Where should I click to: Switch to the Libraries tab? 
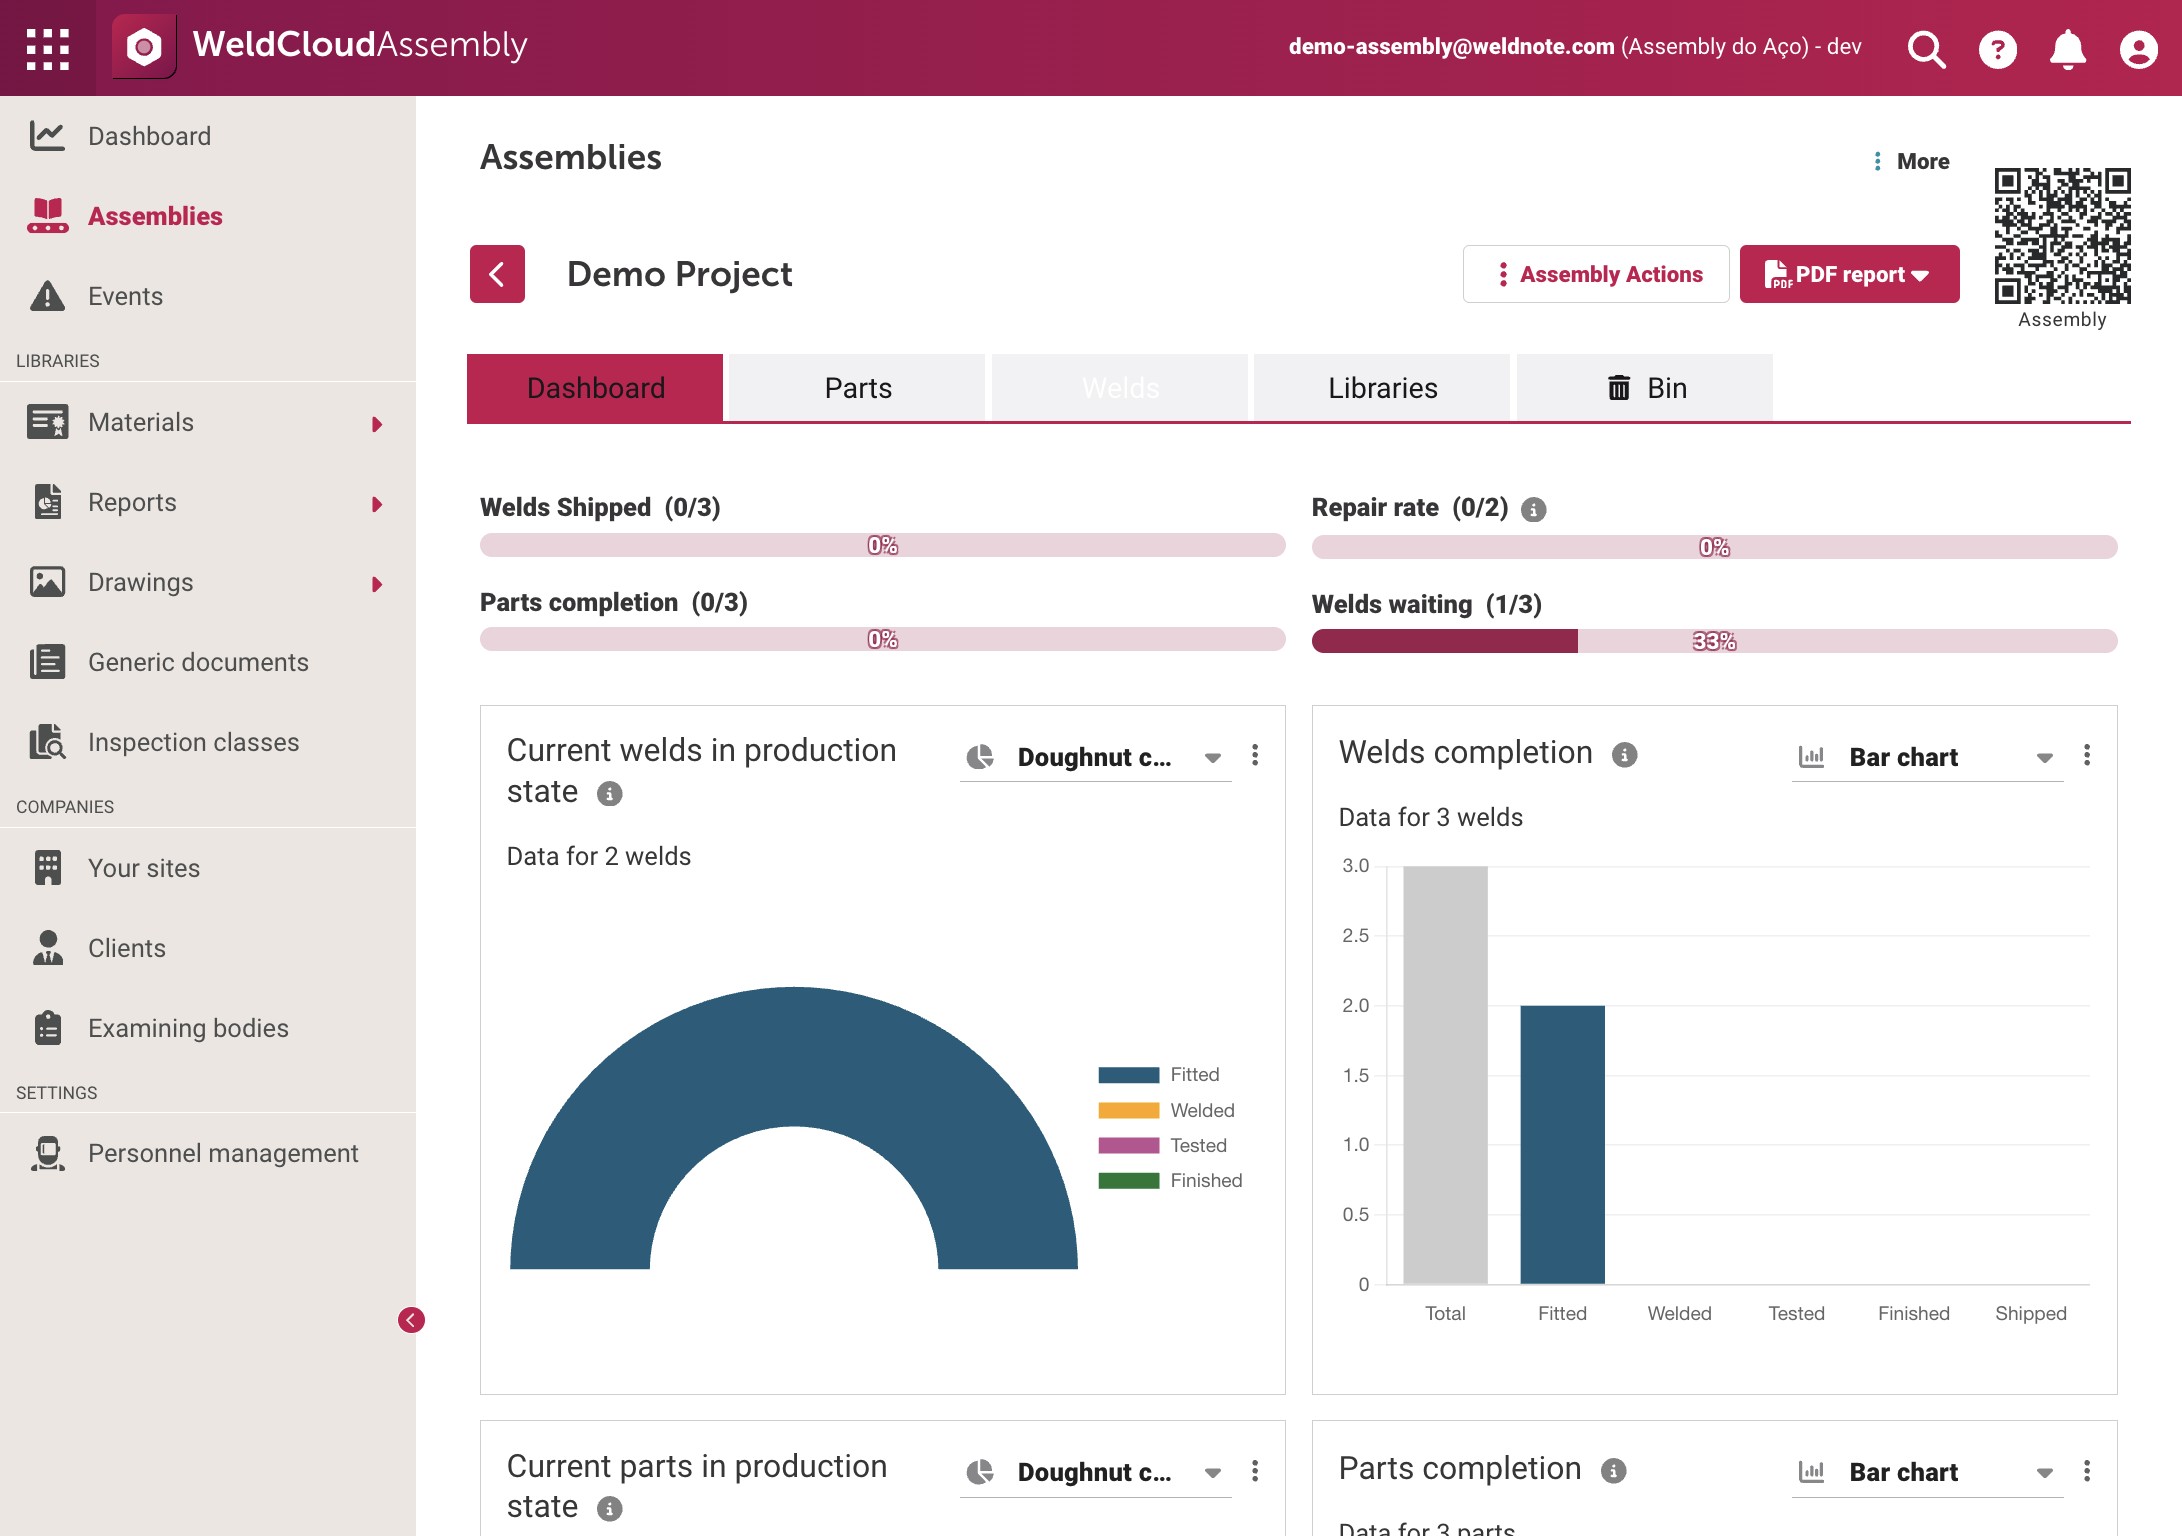click(1382, 388)
